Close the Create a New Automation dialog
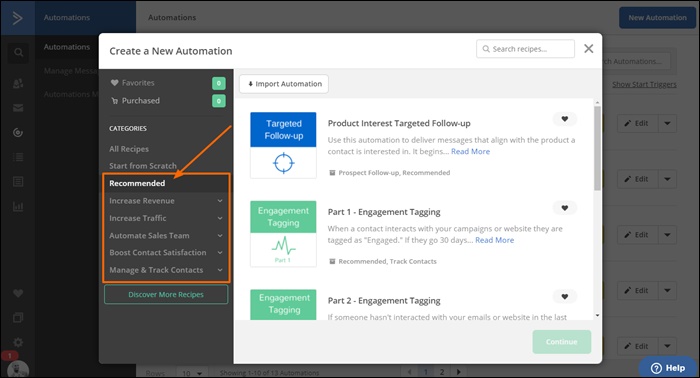700x378 pixels. tap(589, 49)
